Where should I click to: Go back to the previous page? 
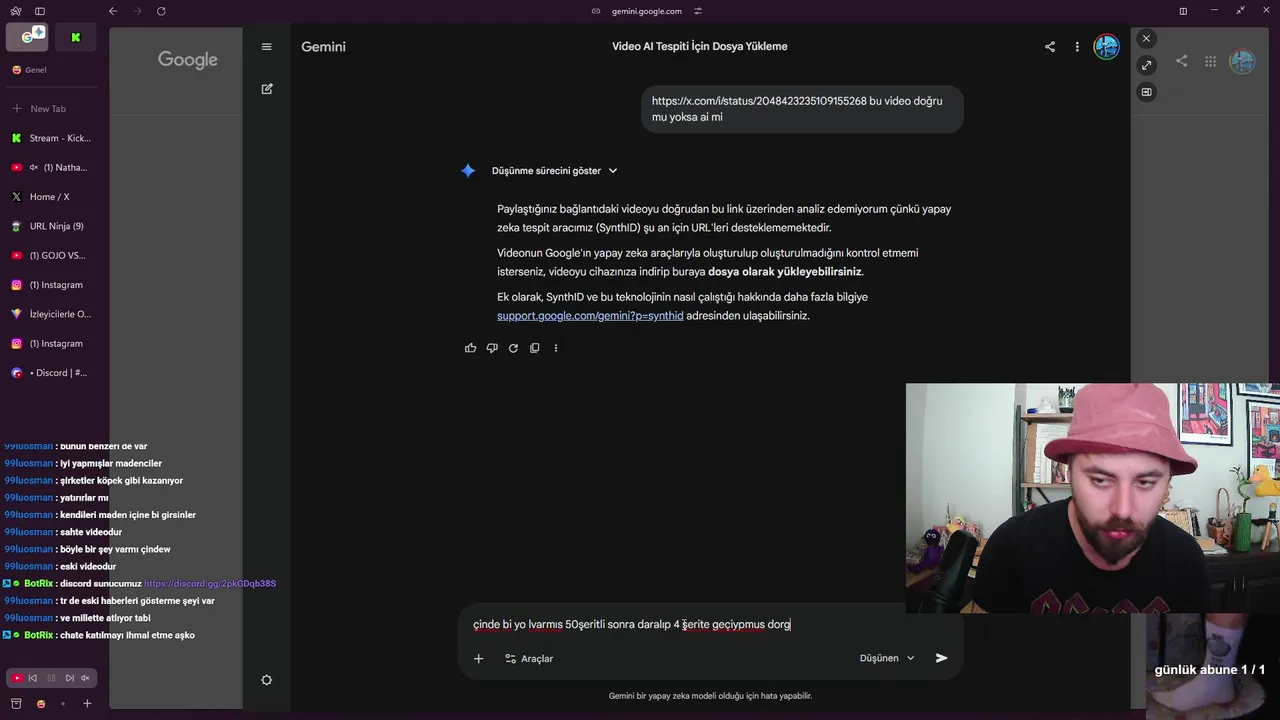(x=113, y=11)
